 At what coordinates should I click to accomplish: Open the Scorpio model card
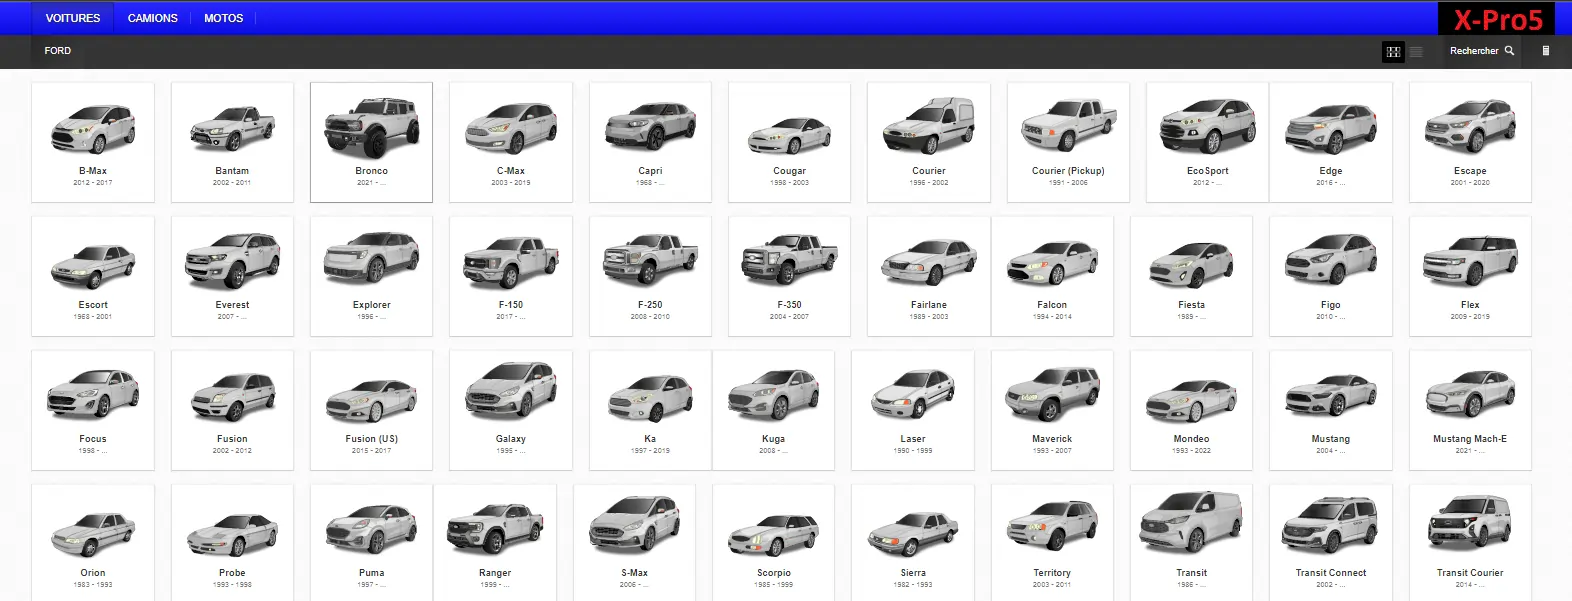(x=773, y=543)
